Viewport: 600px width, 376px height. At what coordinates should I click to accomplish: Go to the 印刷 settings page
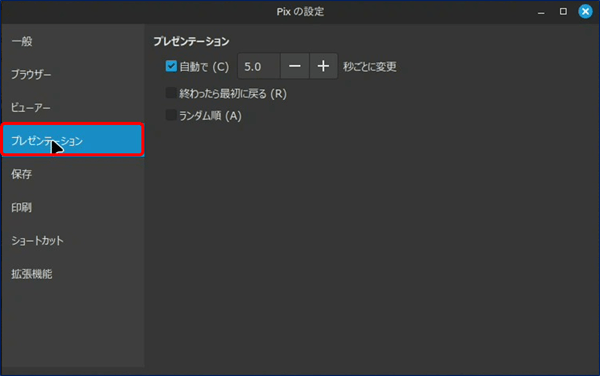click(x=73, y=207)
